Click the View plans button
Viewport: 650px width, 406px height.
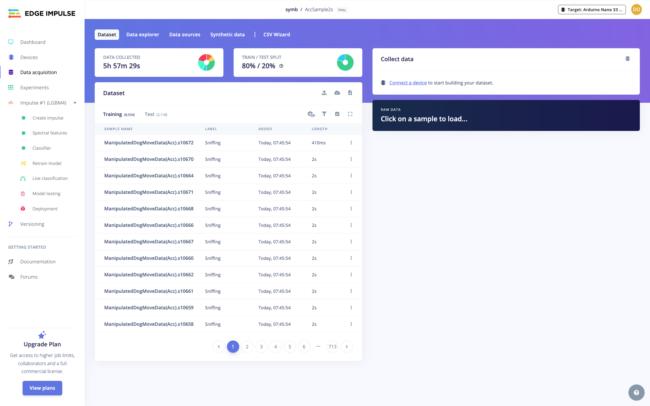point(42,388)
